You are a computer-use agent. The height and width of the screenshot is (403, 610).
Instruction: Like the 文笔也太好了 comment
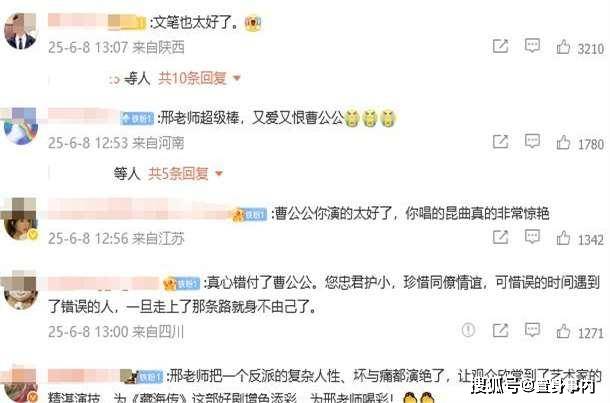tap(563, 47)
